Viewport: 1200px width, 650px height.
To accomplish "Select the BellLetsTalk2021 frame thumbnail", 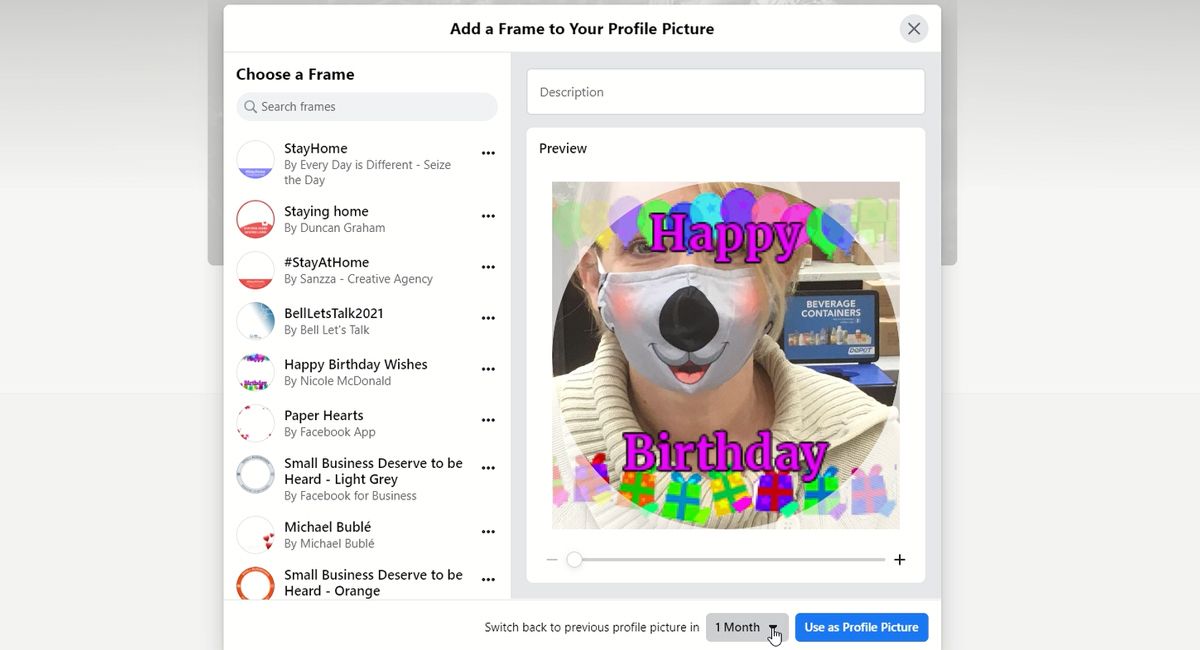I will (255, 321).
